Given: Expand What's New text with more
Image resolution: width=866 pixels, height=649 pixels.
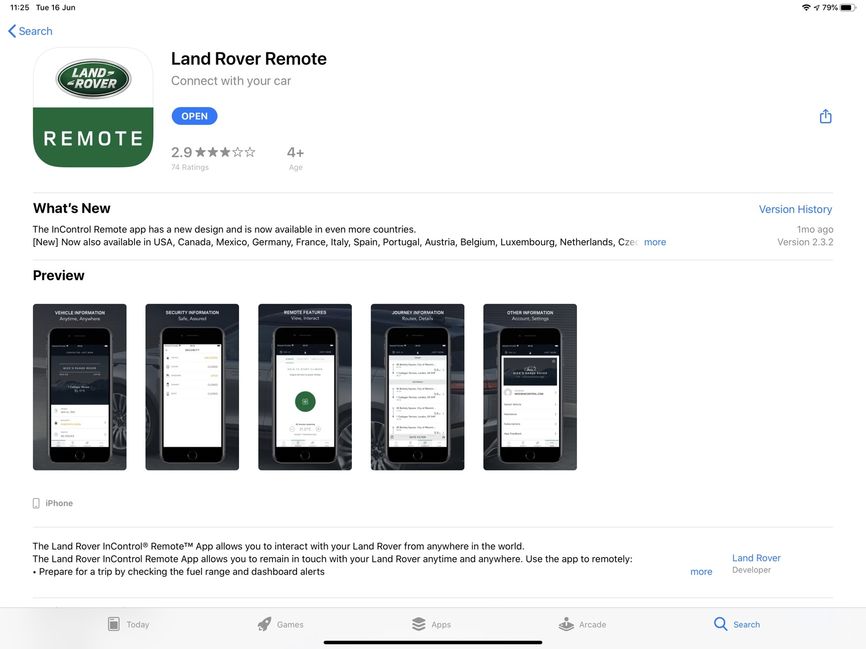Looking at the screenshot, I should [x=654, y=242].
